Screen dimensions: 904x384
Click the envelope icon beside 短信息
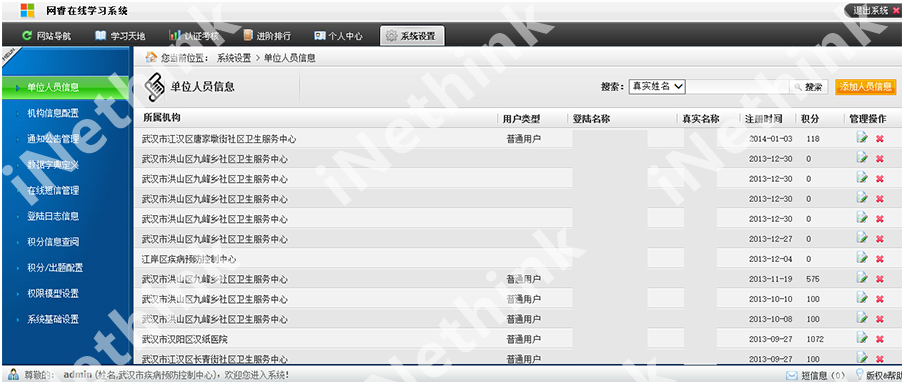792,376
